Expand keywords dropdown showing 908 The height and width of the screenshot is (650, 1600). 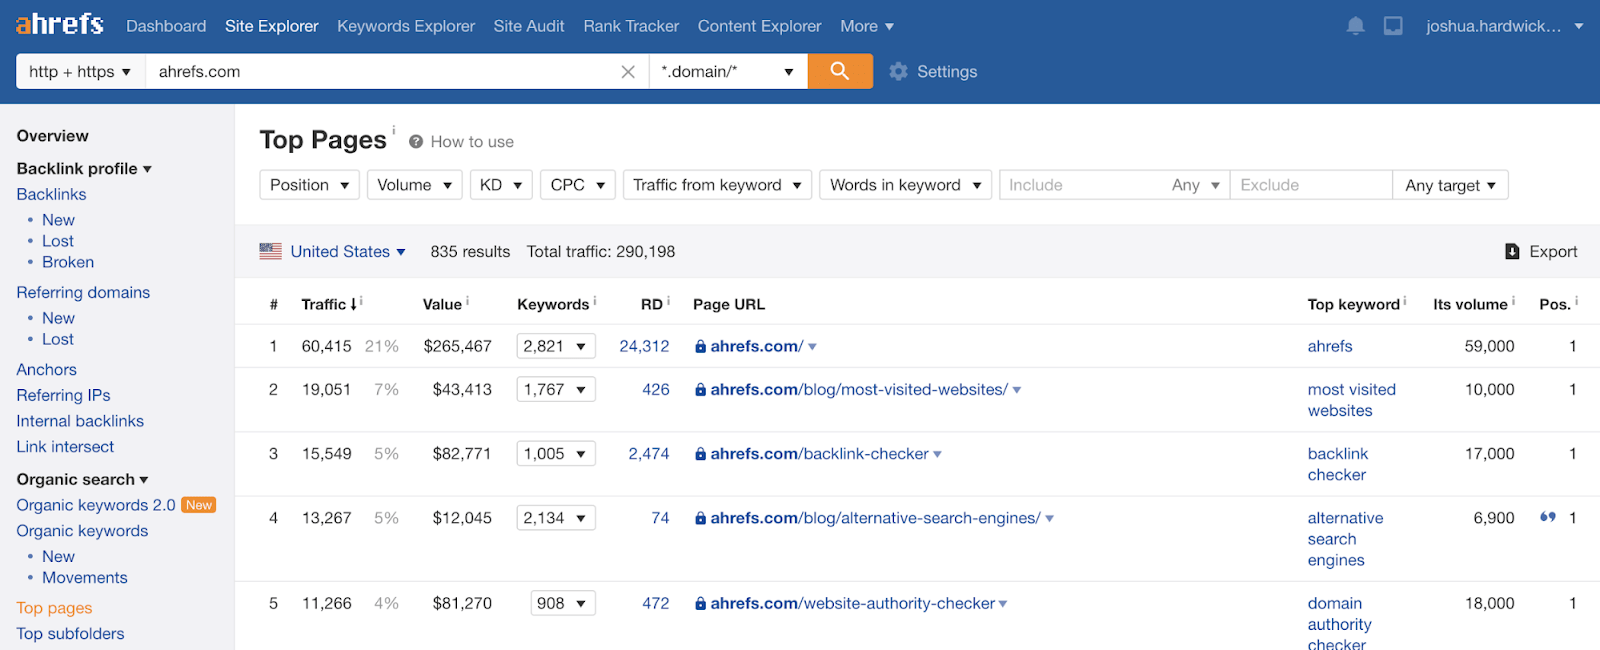pos(563,603)
